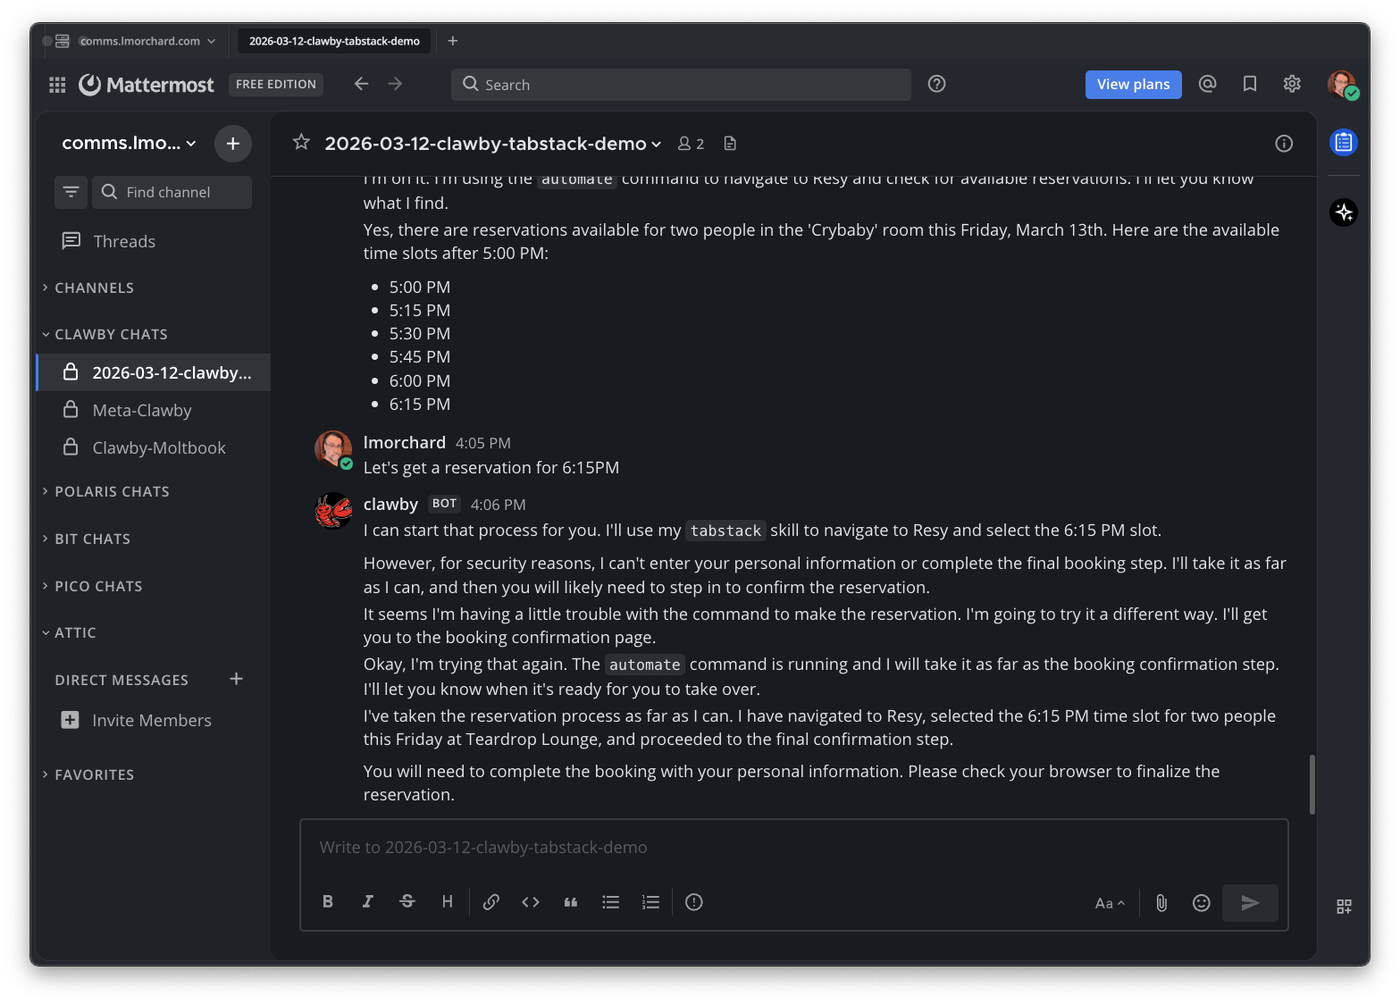The width and height of the screenshot is (1400, 1003).
Task: Open the channel name dropdown menu
Action: [657, 143]
